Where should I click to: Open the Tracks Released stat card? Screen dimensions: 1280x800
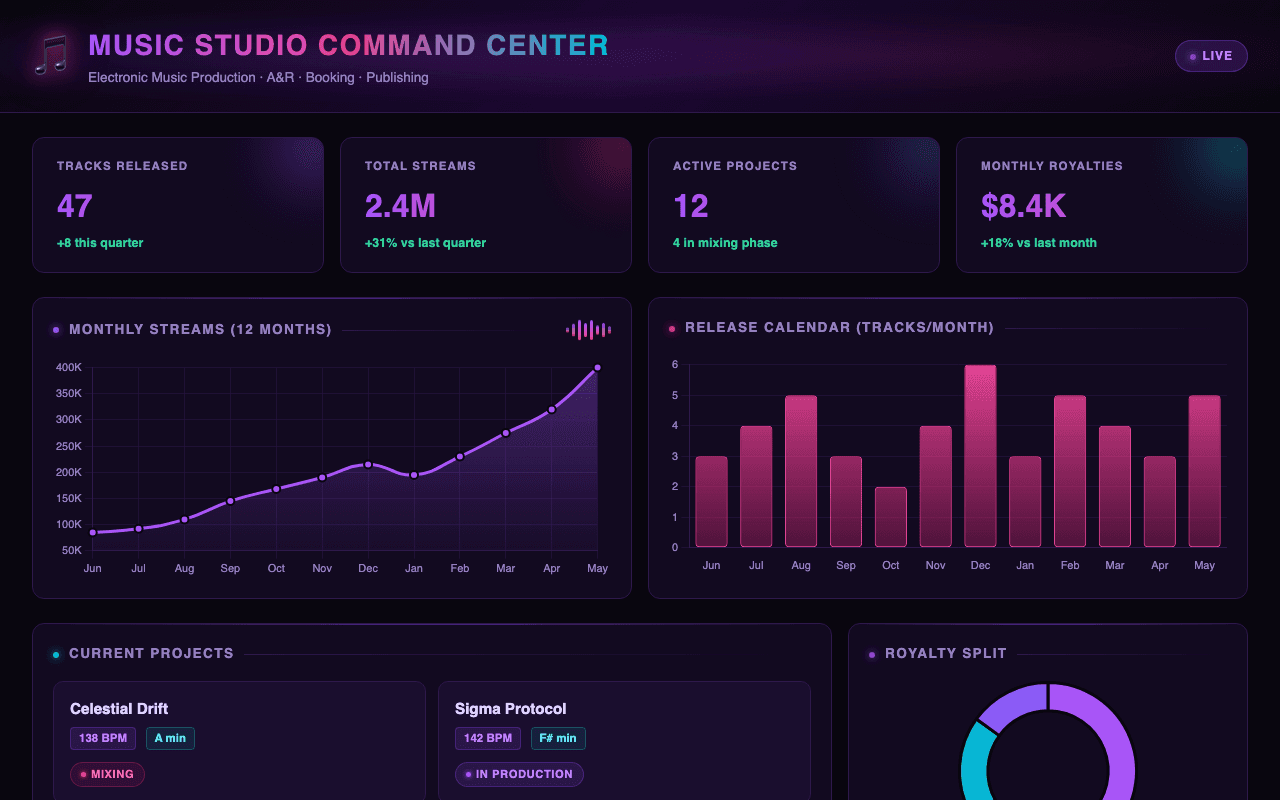pos(178,205)
